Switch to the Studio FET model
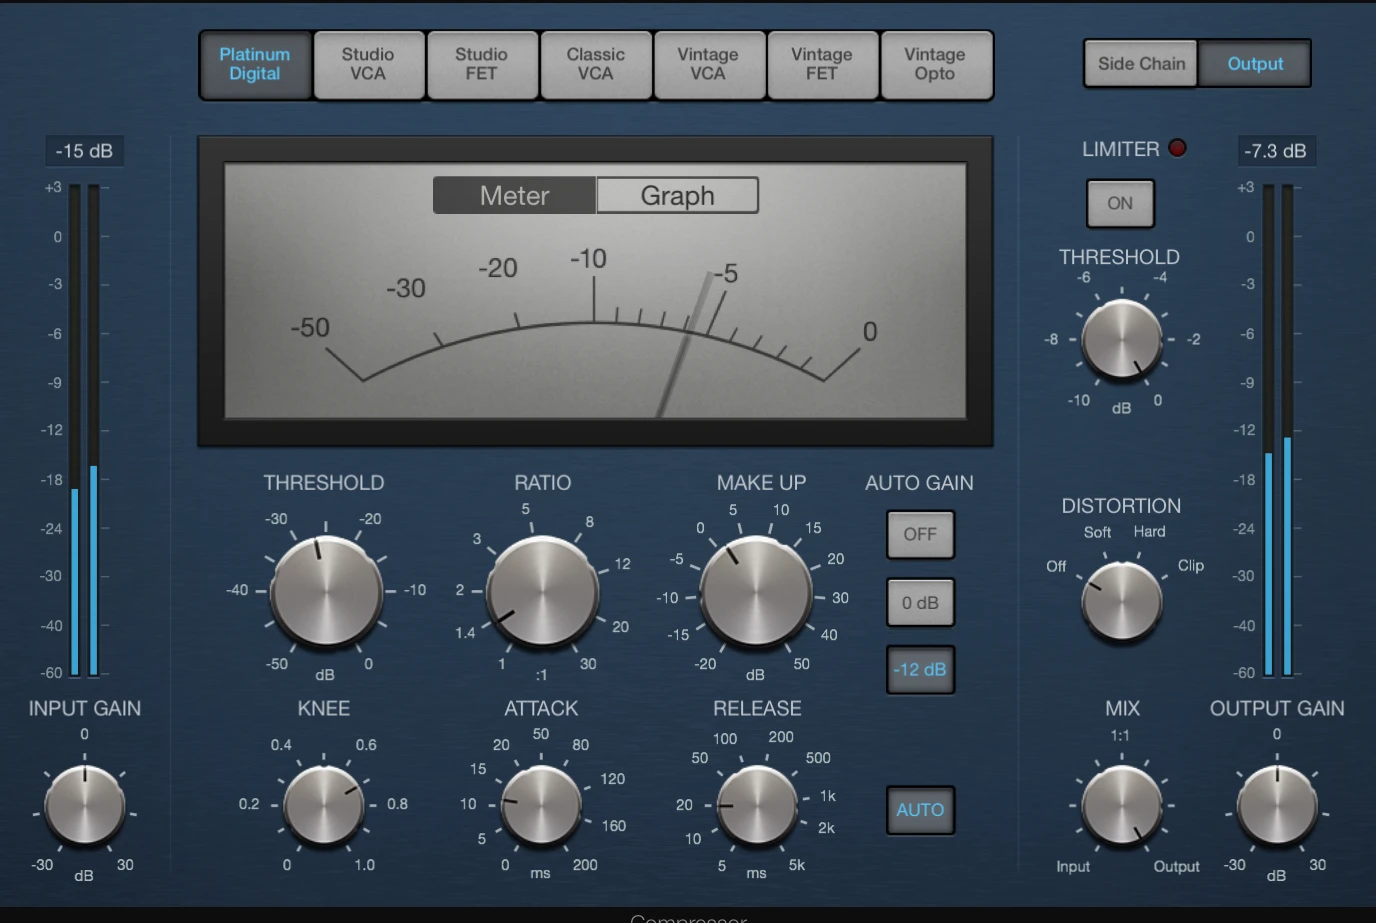 [481, 64]
